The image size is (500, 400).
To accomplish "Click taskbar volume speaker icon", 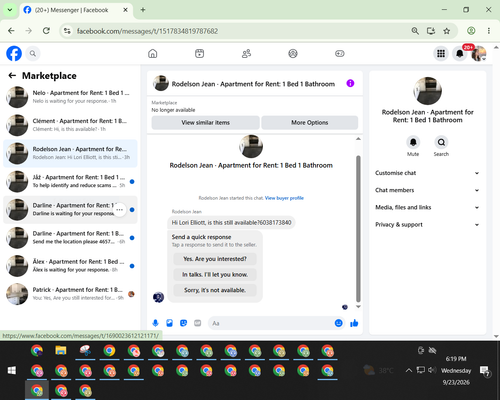I will (432, 370).
